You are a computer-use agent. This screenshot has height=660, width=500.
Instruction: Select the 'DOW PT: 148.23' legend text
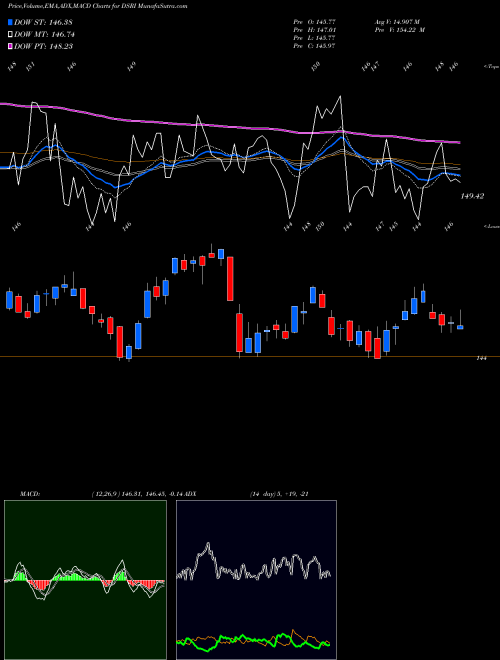click(x=44, y=46)
